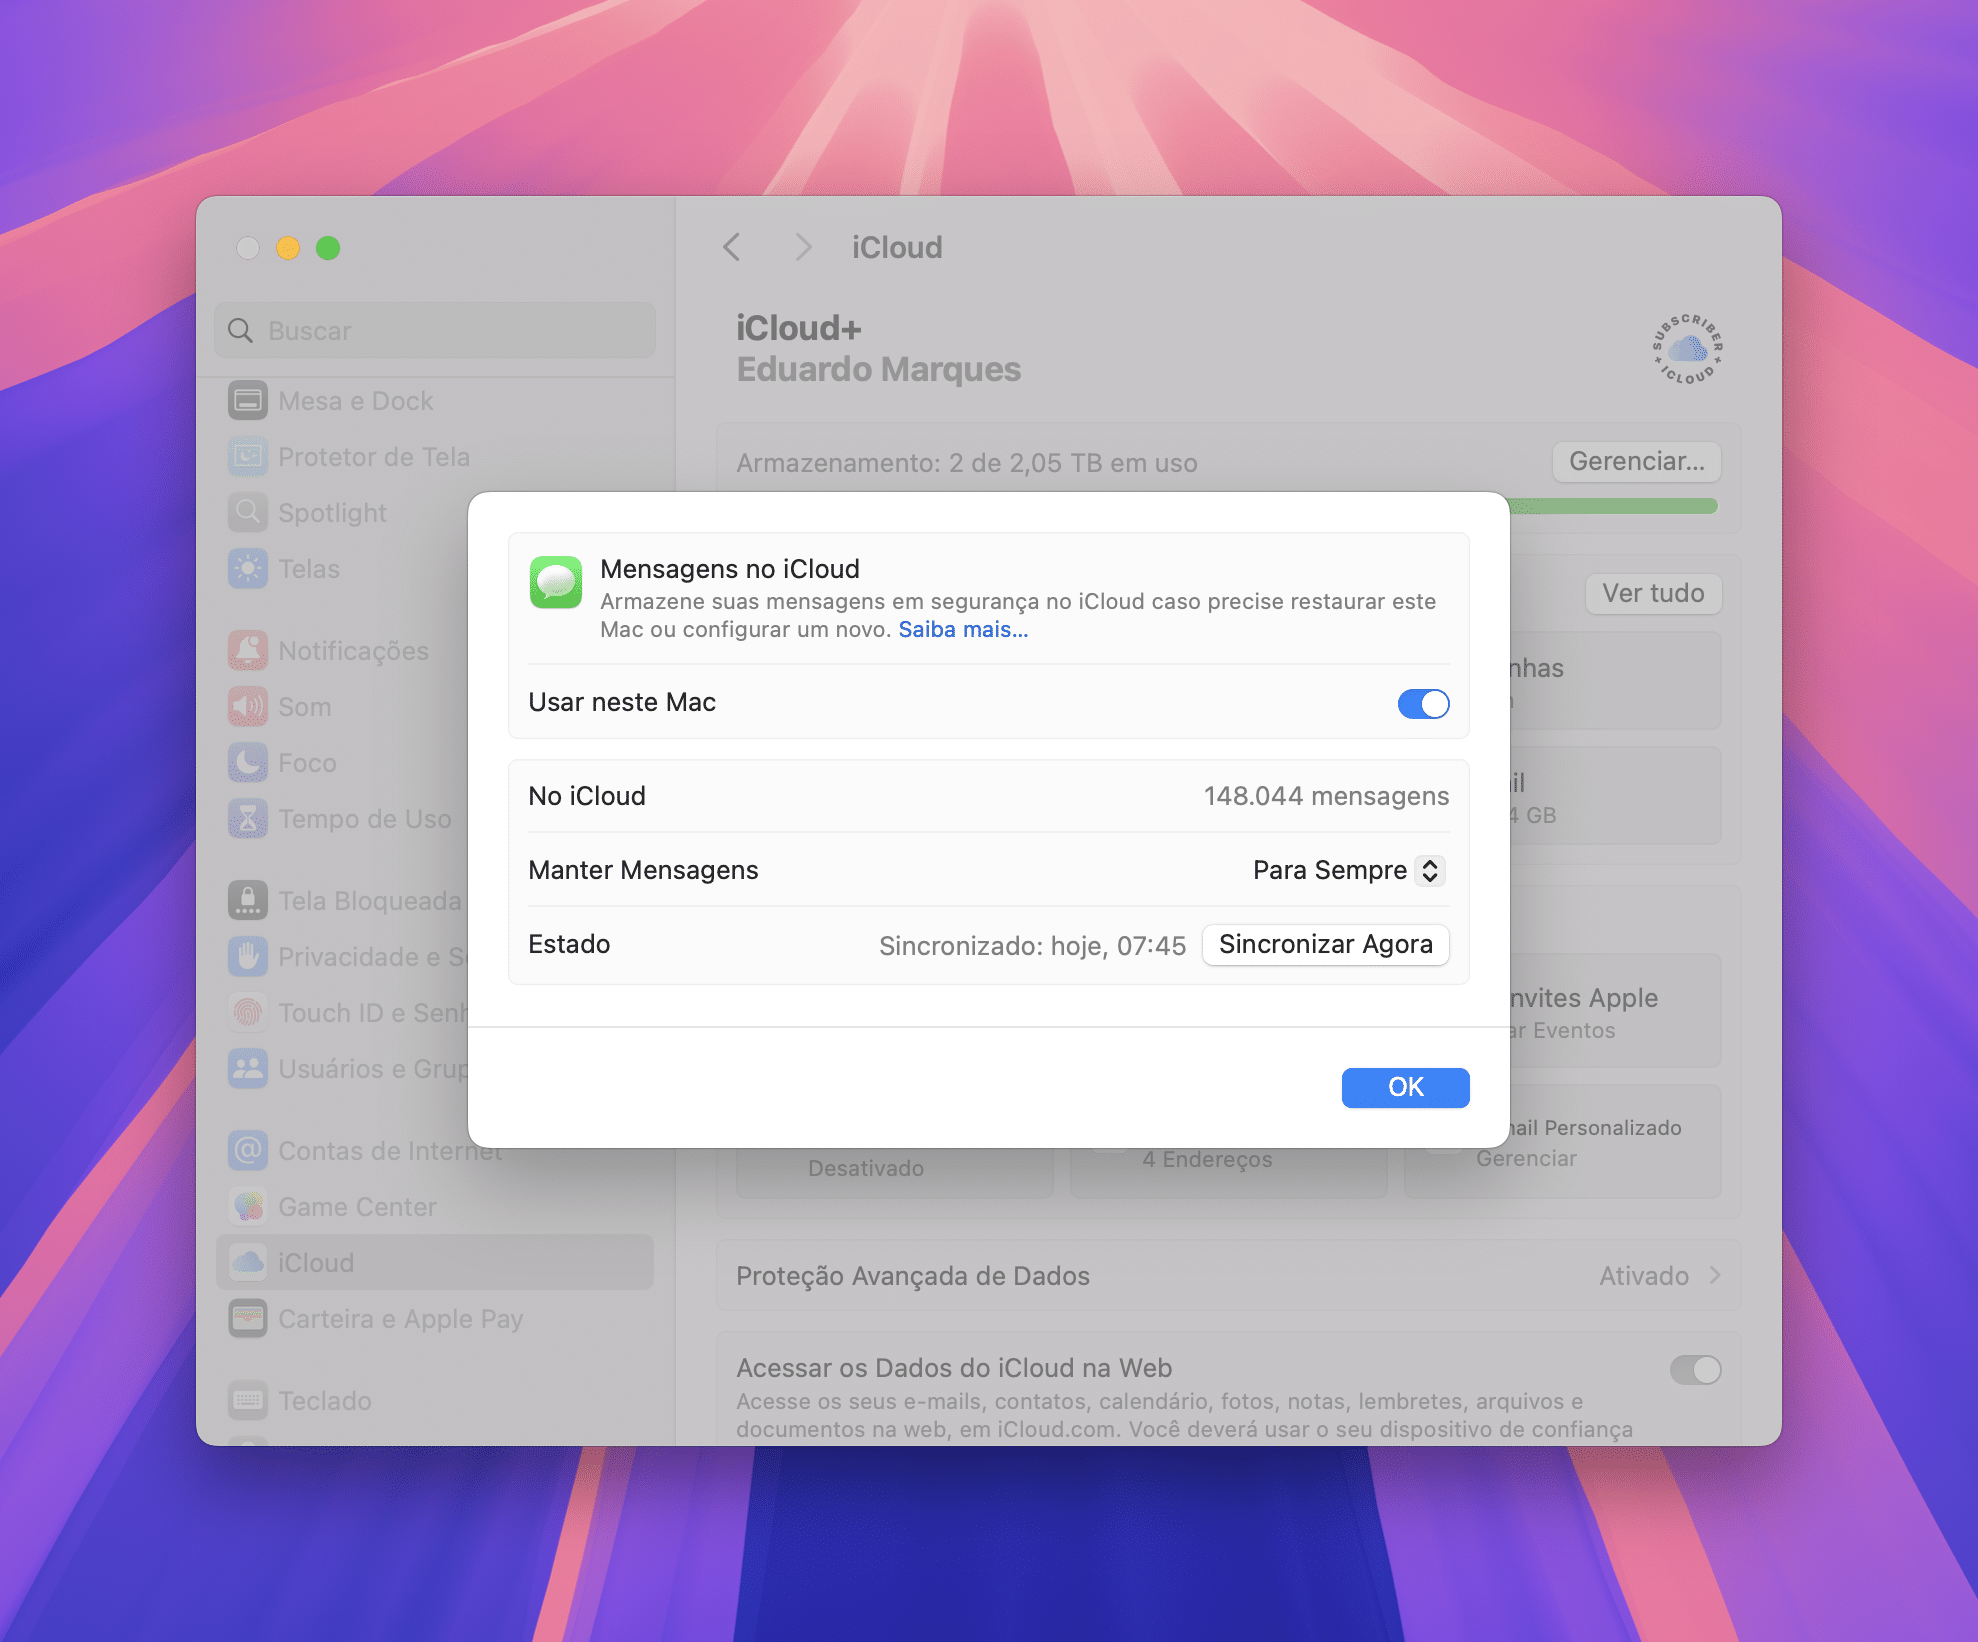This screenshot has height=1642, width=1978.
Task: Click the iCloud subscriber badge
Action: tap(1687, 349)
